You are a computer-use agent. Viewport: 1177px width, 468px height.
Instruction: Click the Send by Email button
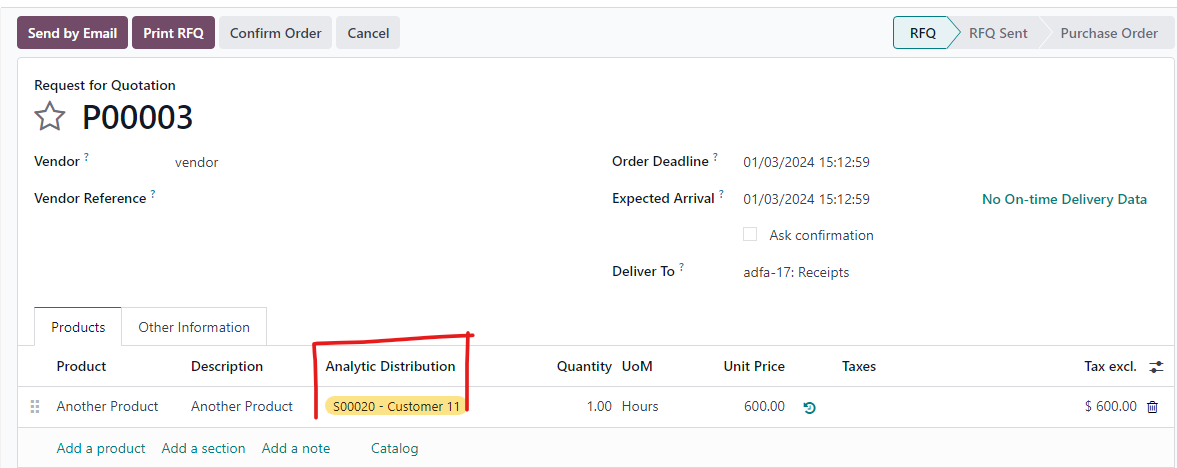pyautogui.click(x=73, y=33)
